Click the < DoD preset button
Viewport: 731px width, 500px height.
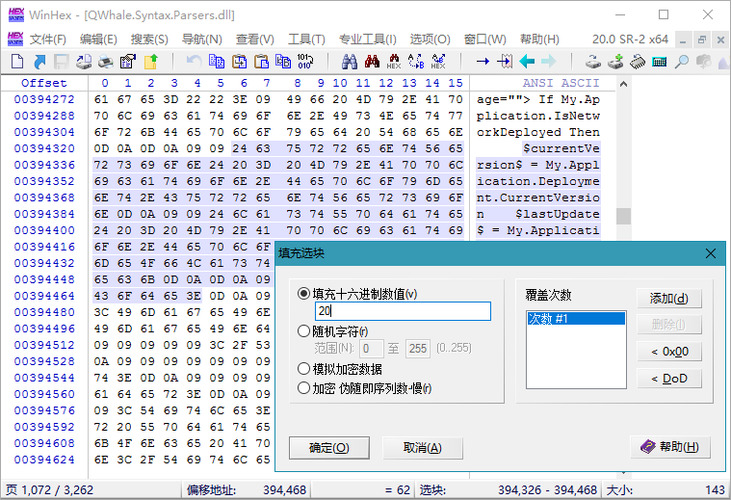click(x=669, y=378)
